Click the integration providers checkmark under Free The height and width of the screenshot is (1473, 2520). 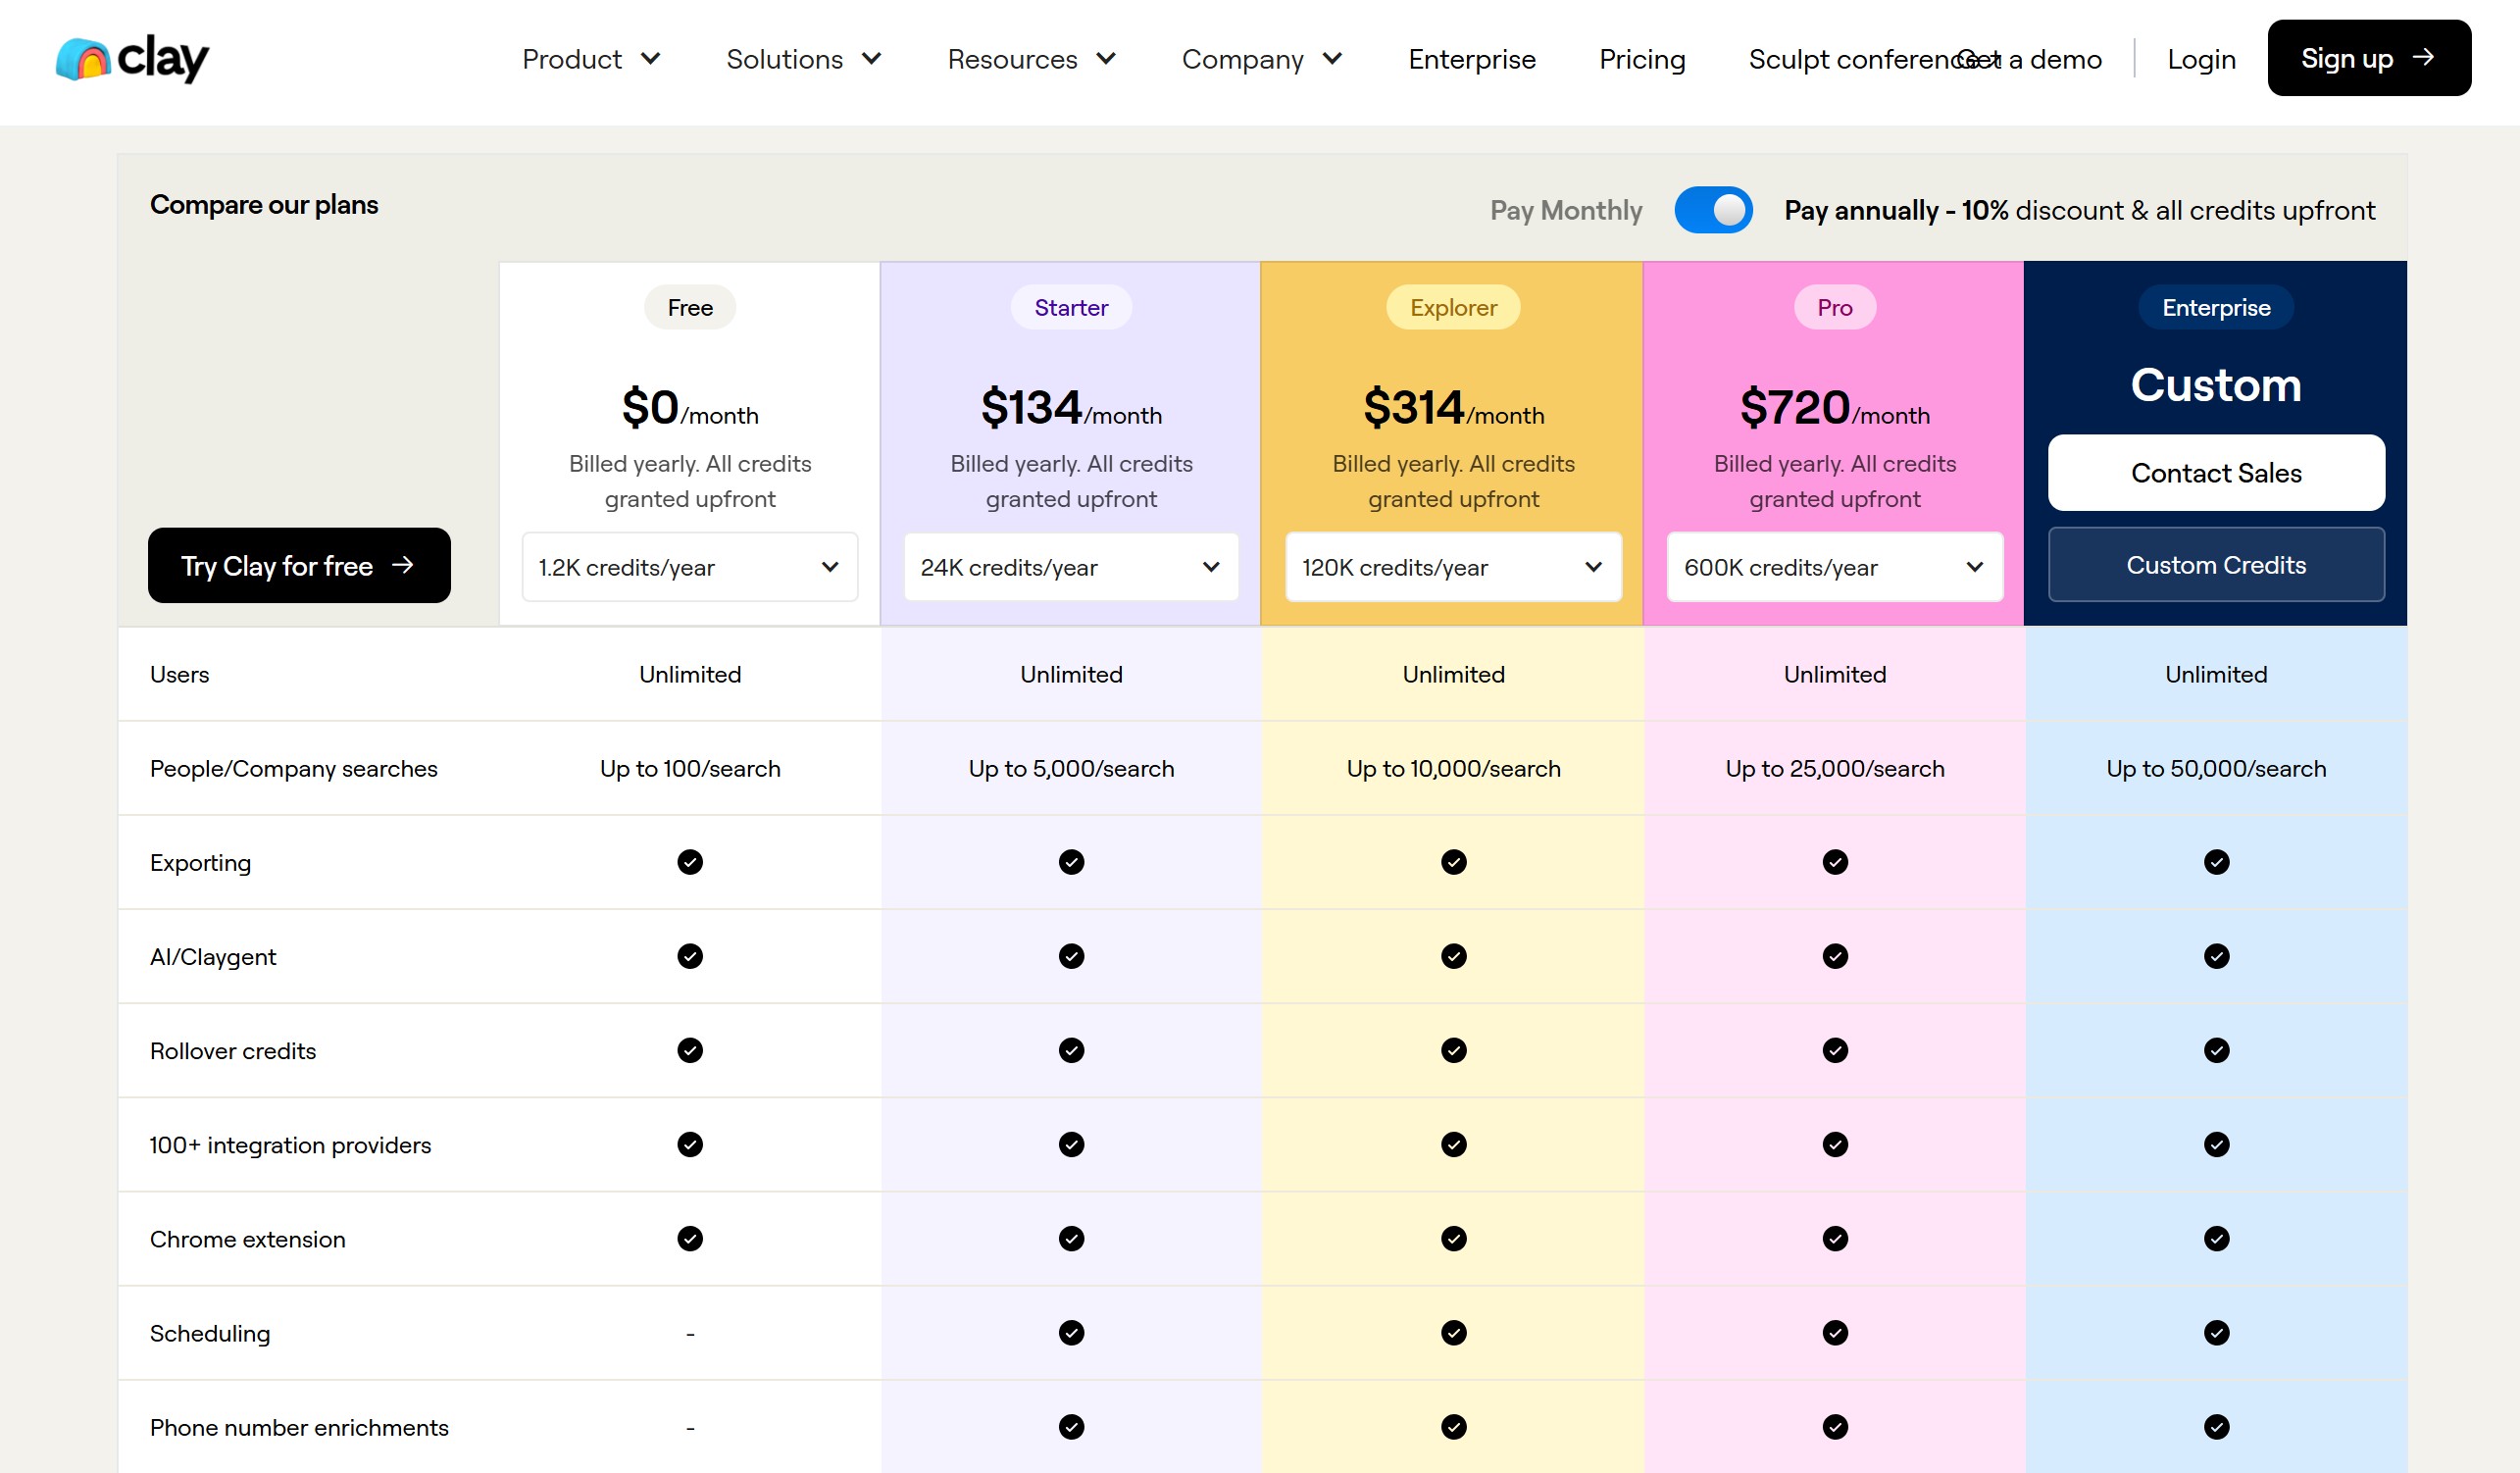[690, 1144]
